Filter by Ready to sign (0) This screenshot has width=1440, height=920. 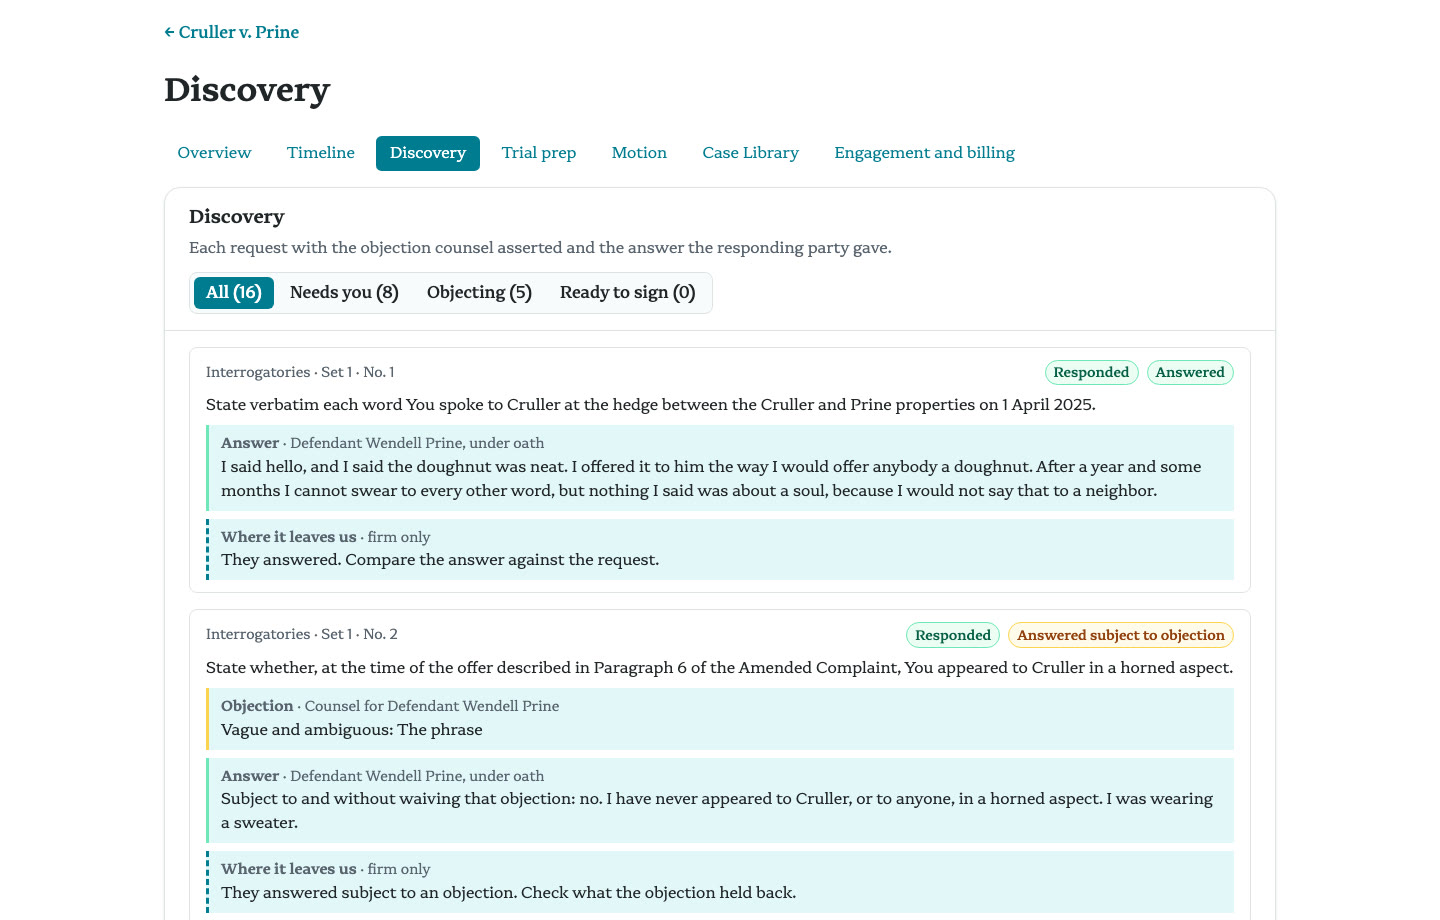[628, 293]
